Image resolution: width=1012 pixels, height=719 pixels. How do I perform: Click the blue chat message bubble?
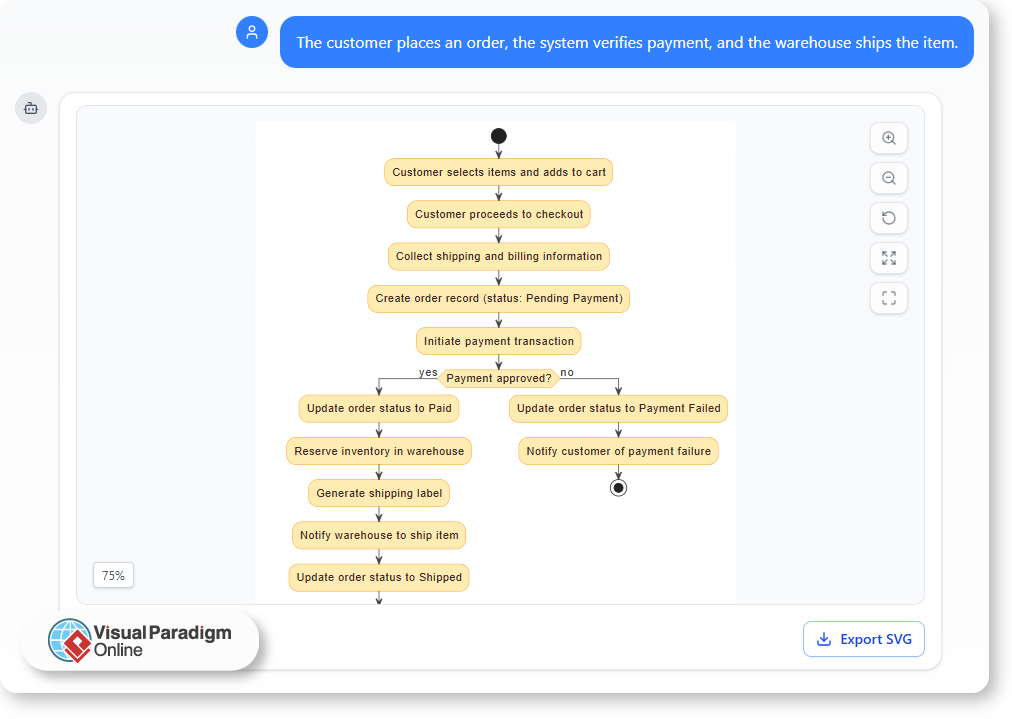627,42
